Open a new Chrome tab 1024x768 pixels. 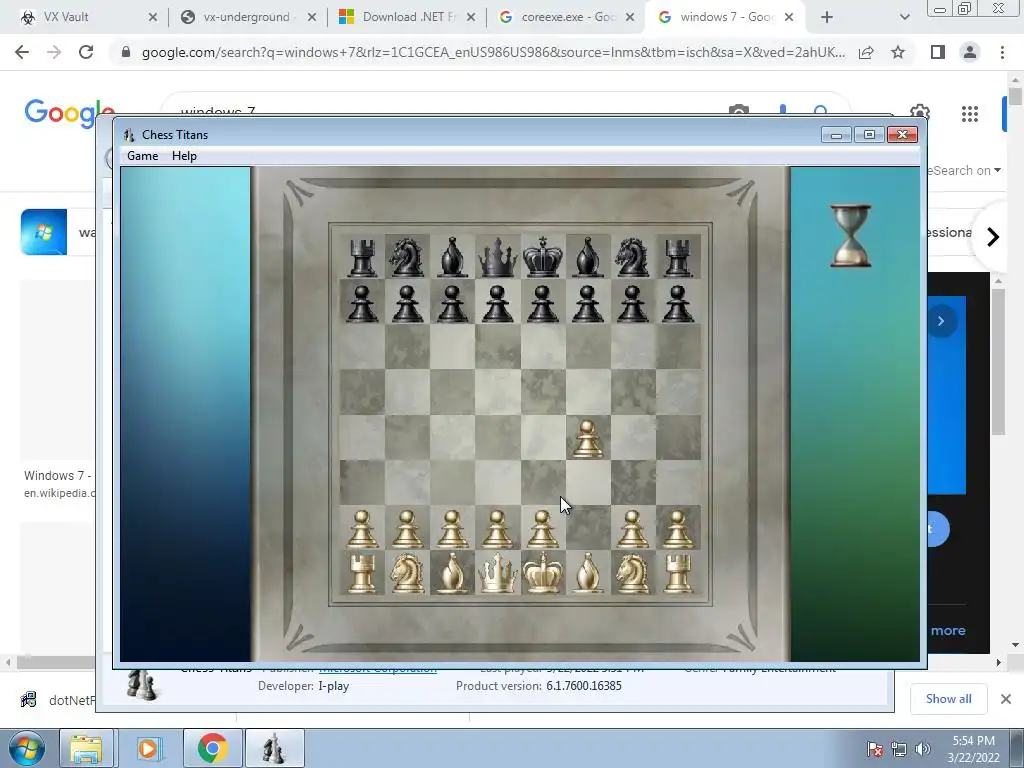(827, 17)
